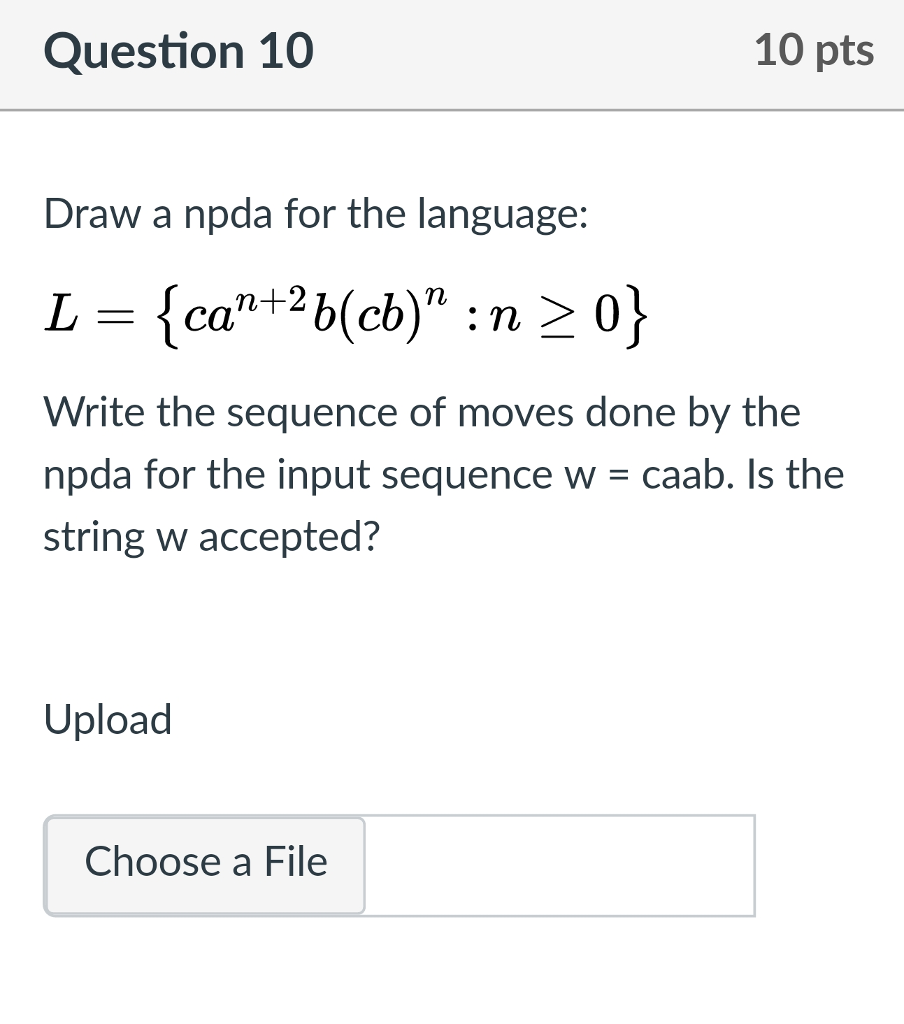Click the Question 10 heading
The image size is (904, 1024).
tap(180, 50)
